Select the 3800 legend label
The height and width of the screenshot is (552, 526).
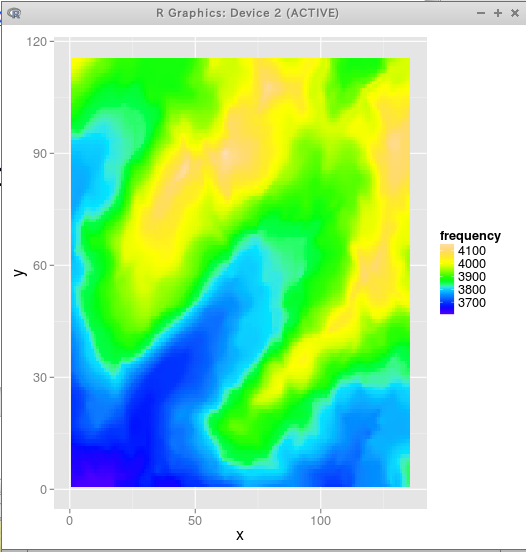click(472, 290)
